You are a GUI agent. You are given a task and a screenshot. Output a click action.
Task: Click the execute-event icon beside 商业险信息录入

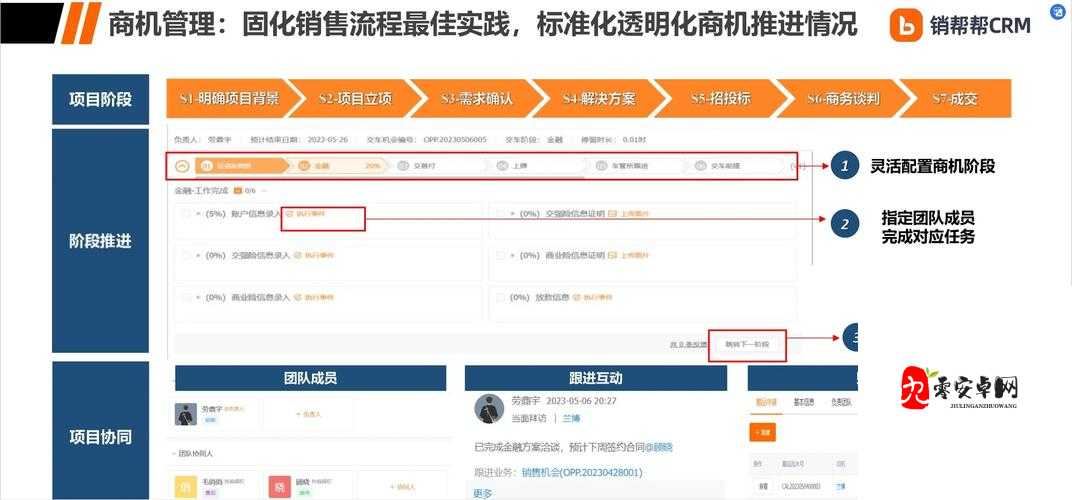coord(298,298)
